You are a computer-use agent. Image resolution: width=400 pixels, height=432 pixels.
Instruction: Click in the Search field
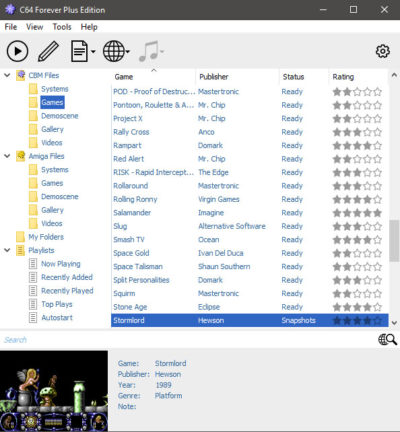point(188,340)
